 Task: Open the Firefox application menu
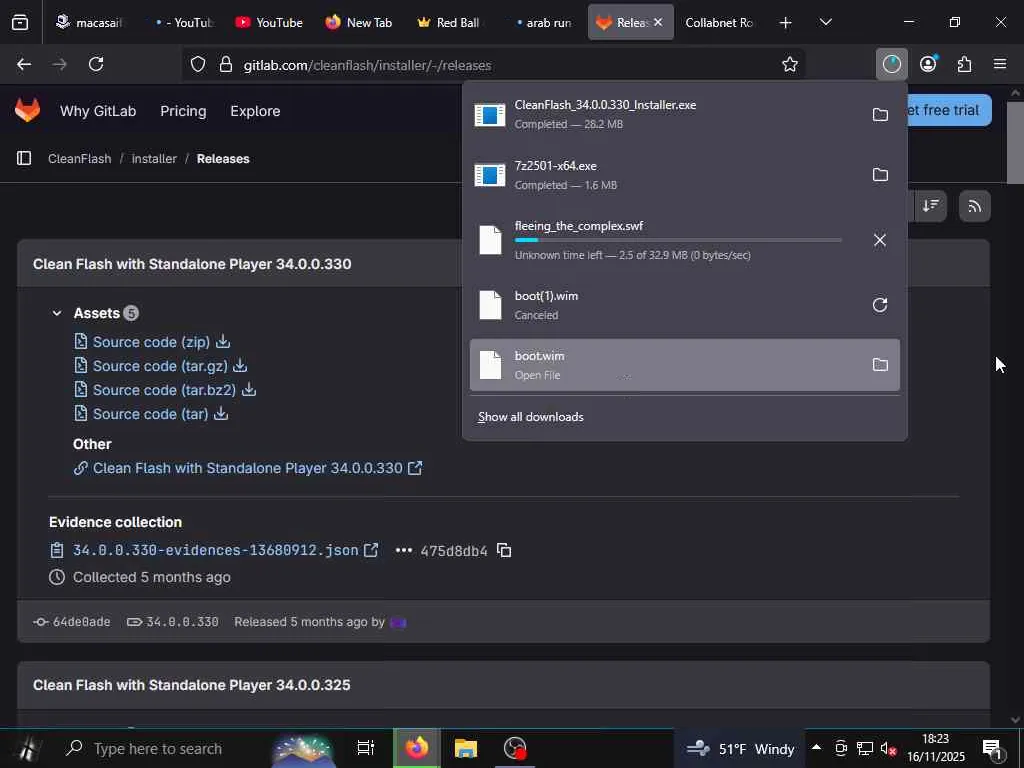tap(1000, 64)
